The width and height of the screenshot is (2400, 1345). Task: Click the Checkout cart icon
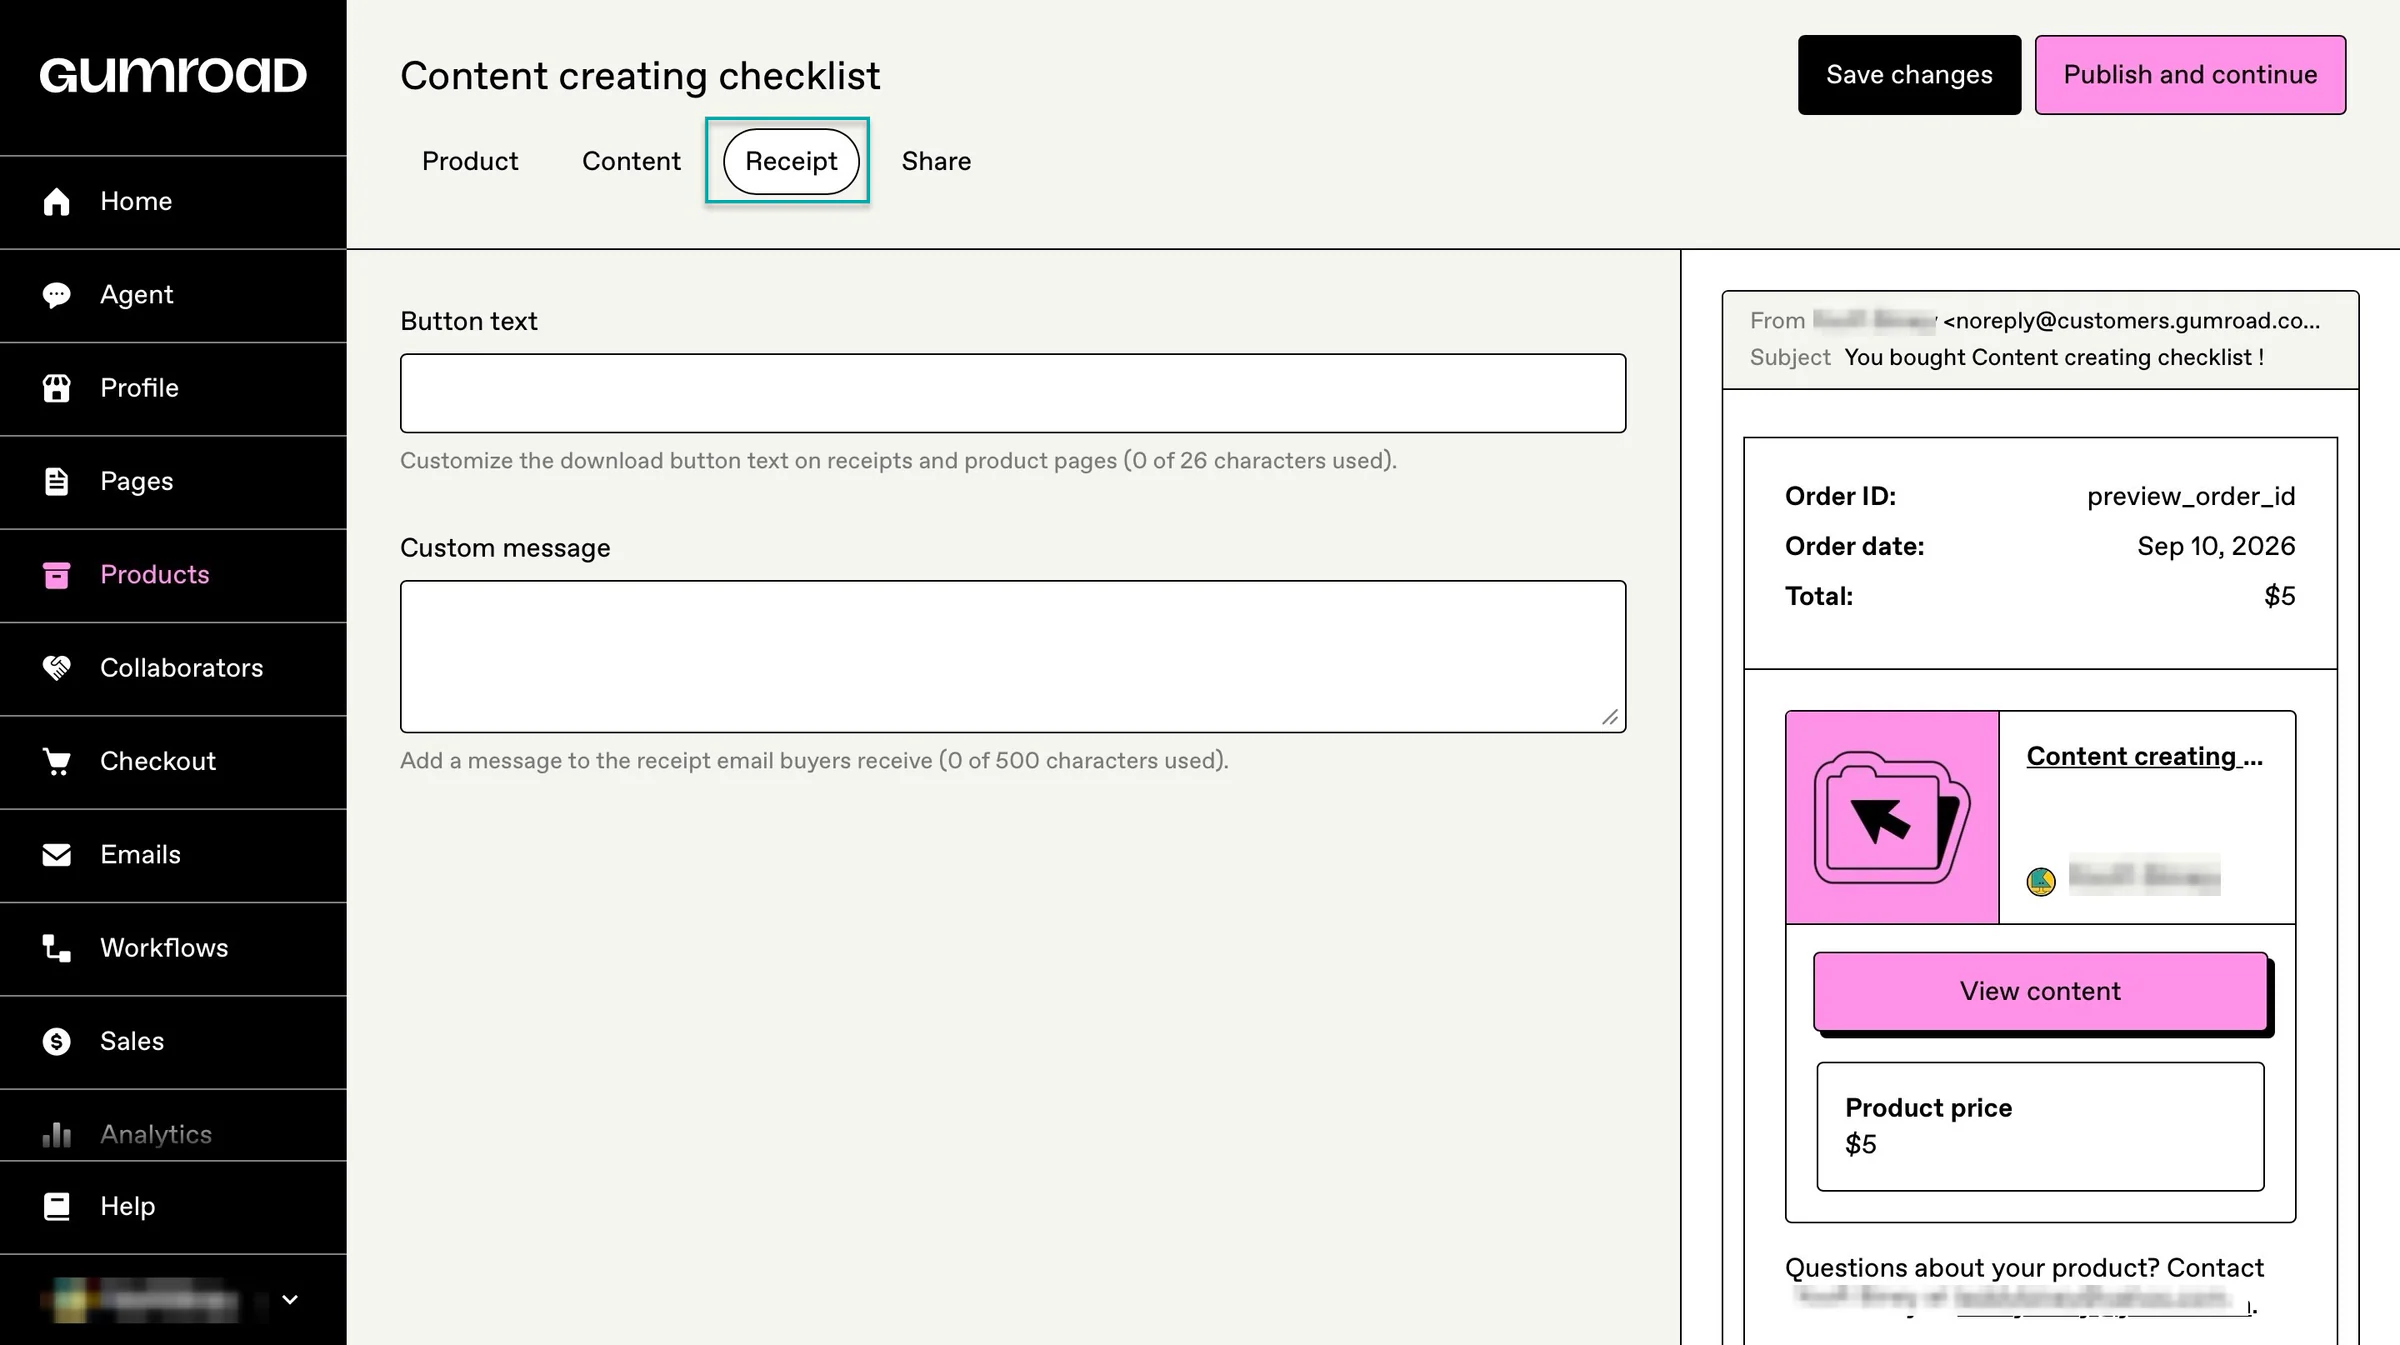click(57, 761)
